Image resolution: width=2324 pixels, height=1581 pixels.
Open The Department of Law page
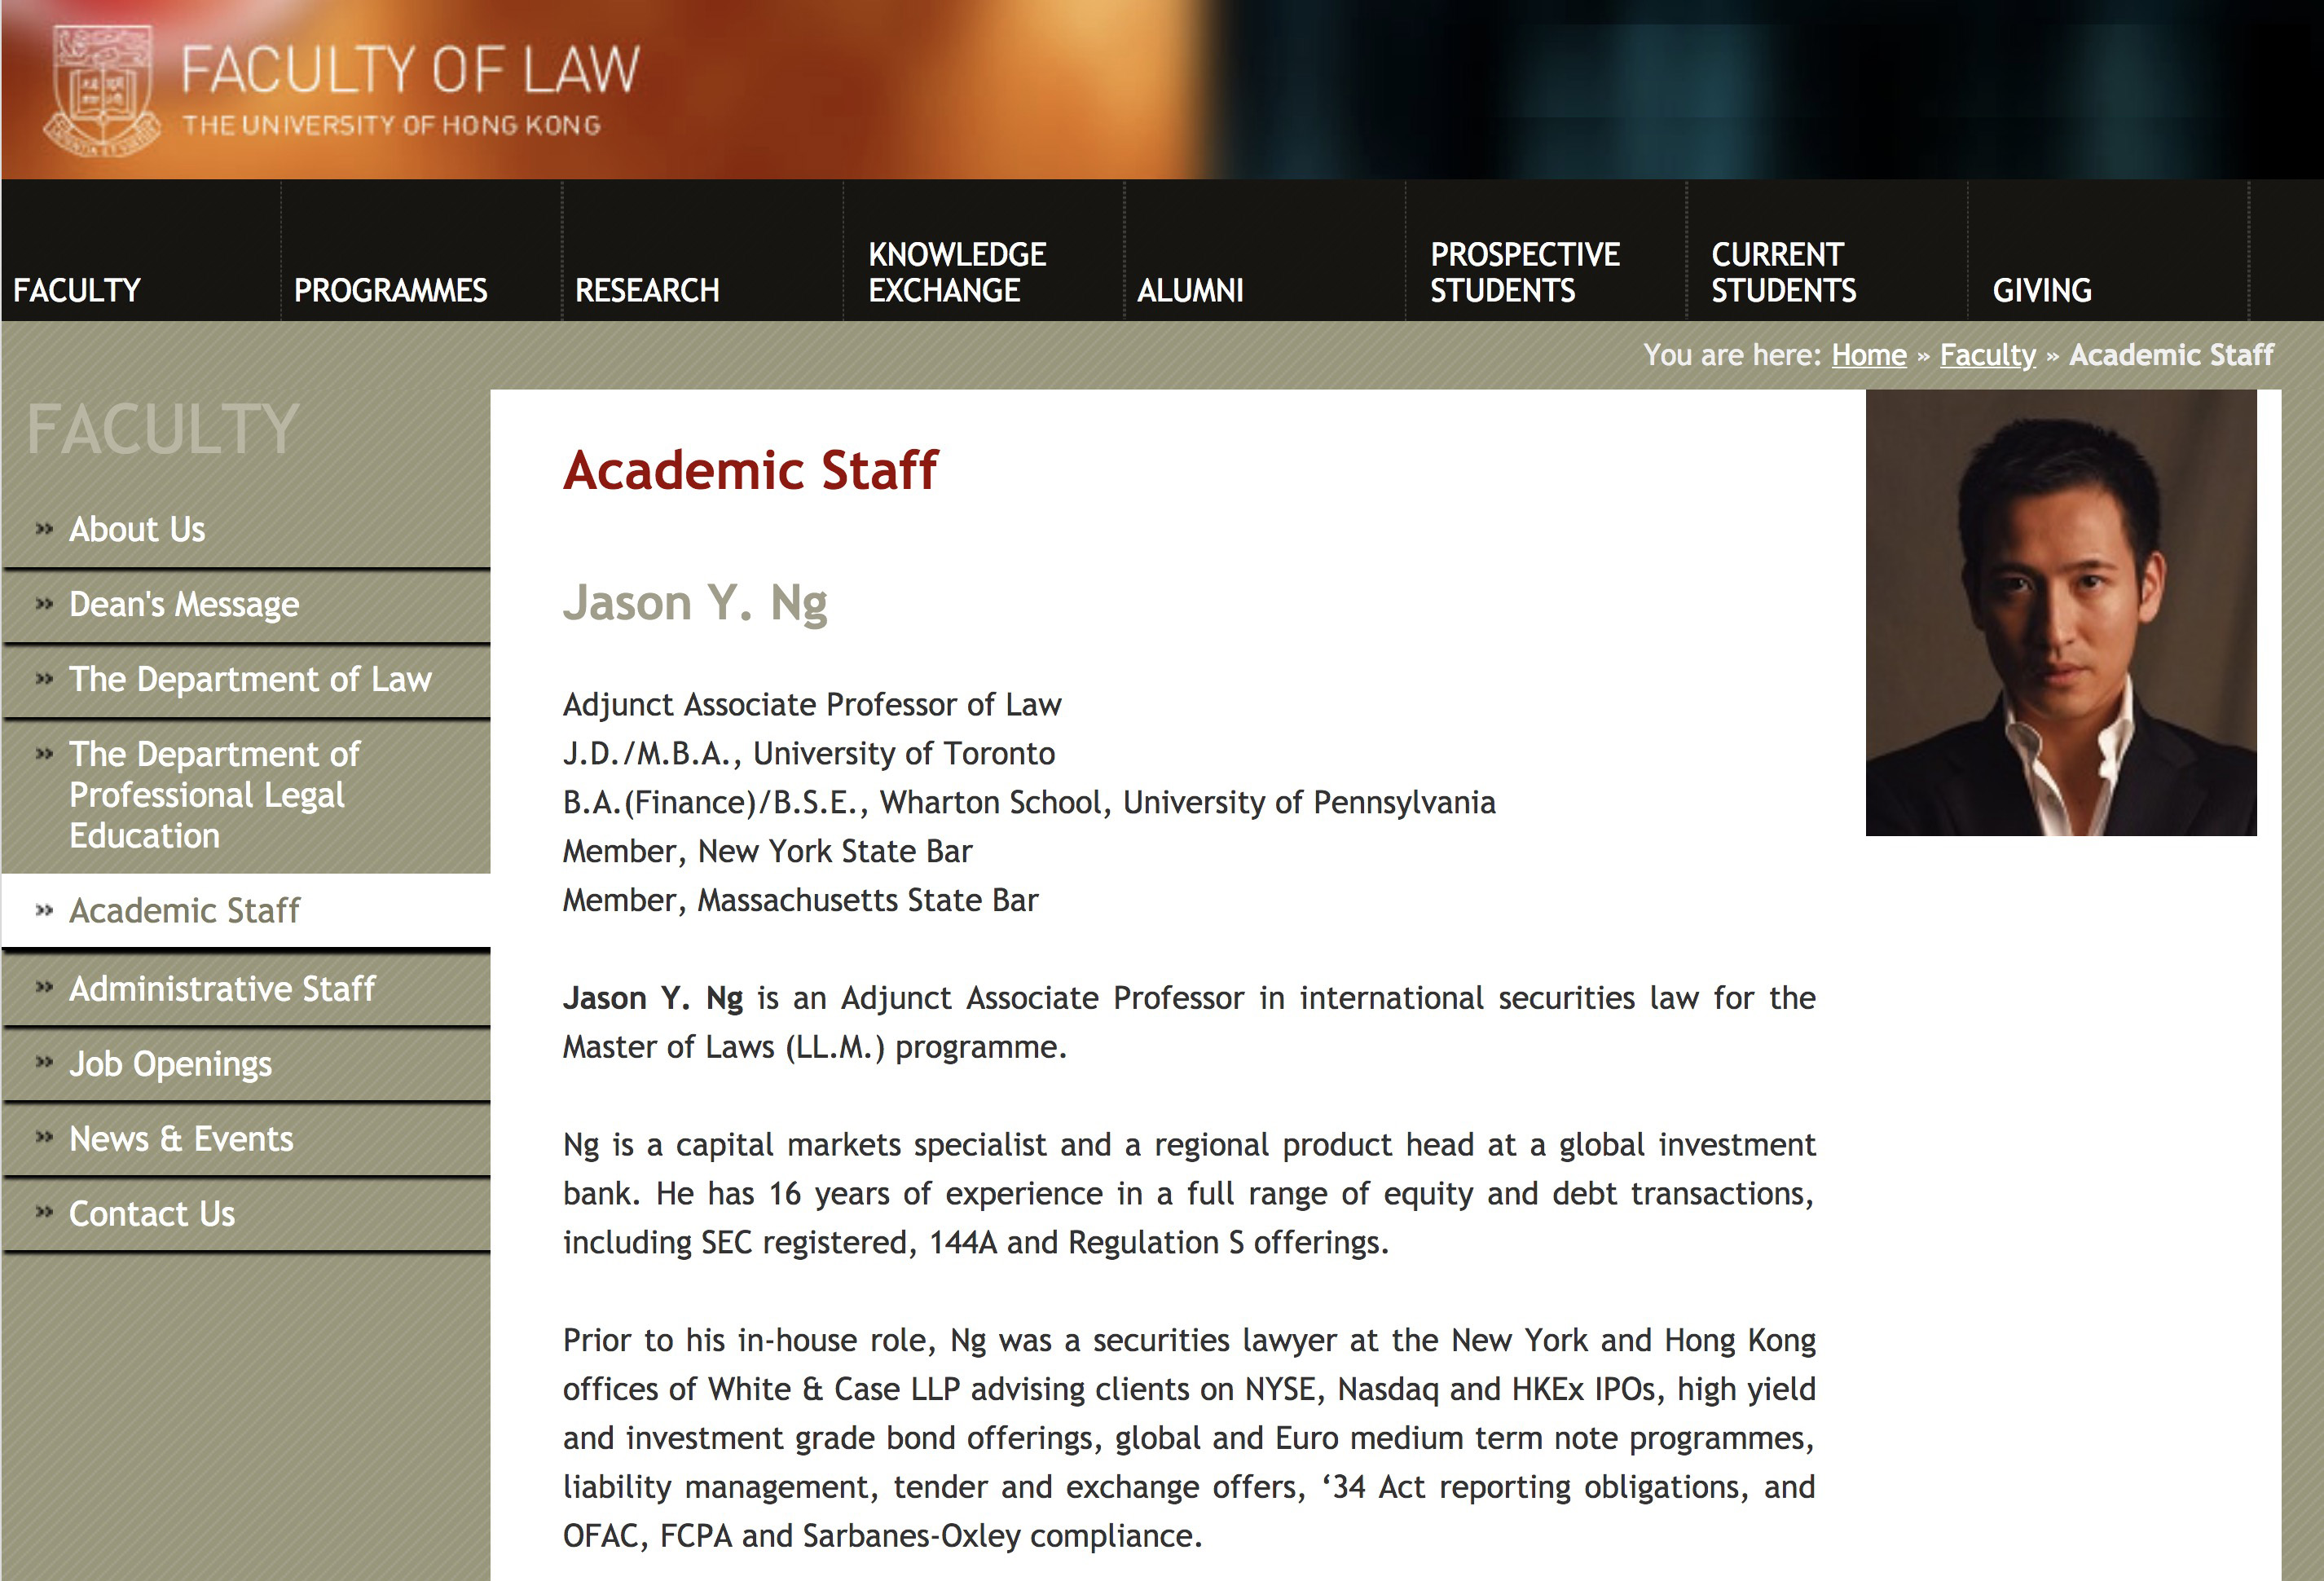pos(250,679)
